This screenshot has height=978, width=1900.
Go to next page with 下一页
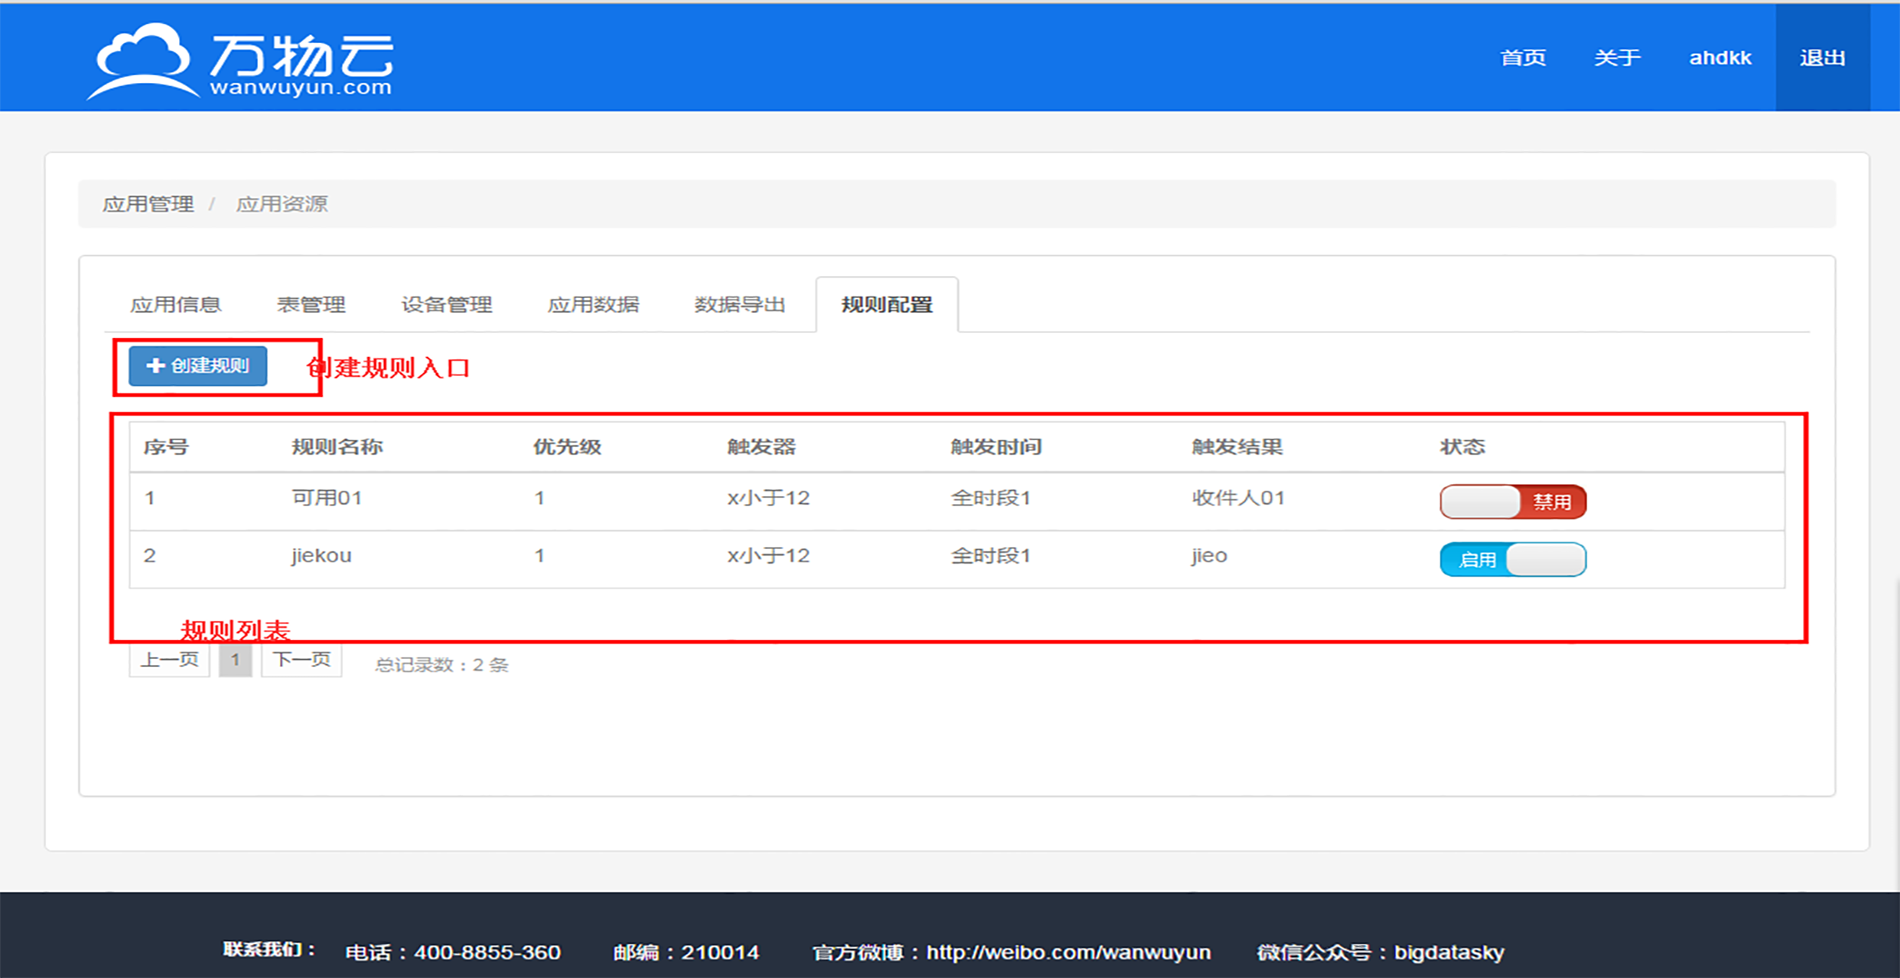click(x=301, y=660)
